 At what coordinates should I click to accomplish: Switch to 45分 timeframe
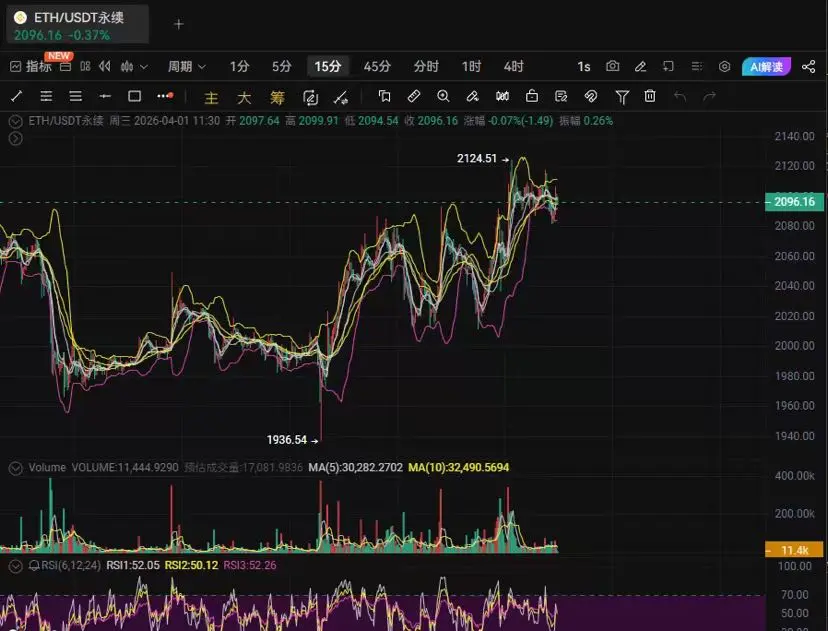tap(377, 67)
